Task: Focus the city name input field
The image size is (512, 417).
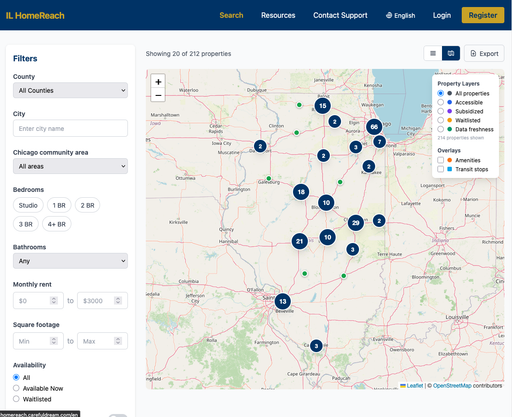Action: click(x=70, y=128)
